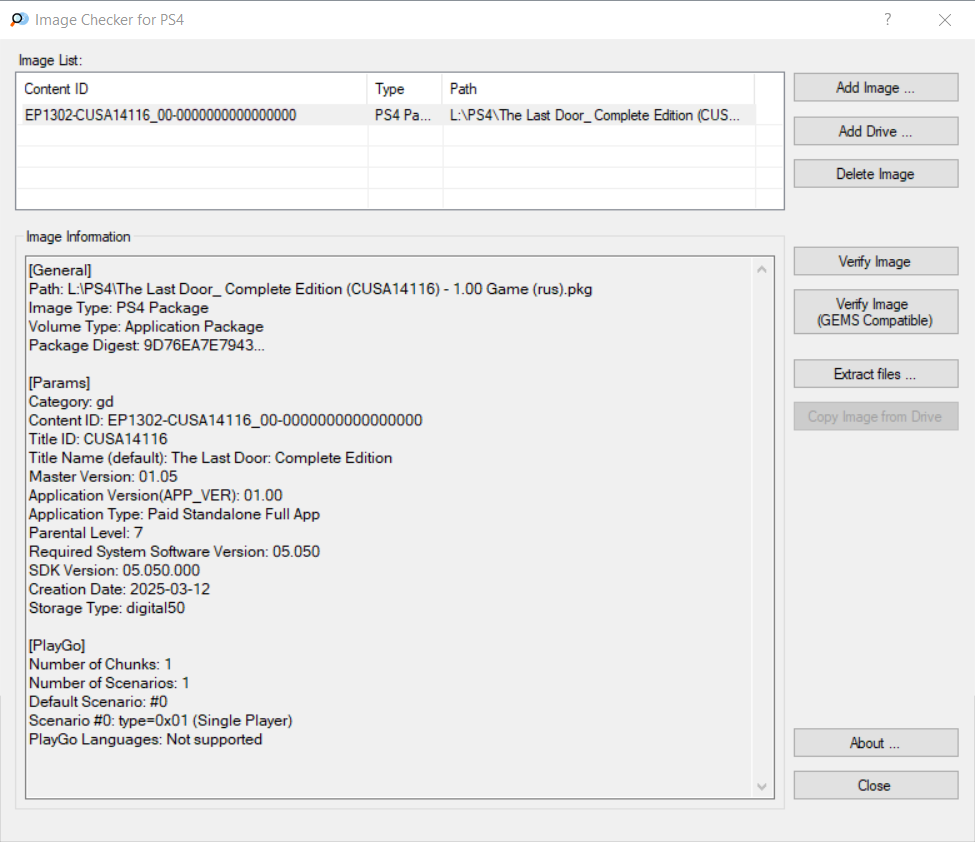Screen dimensions: 975x842
Task: Click the 'PS4 Pa...' type cell
Action: click(403, 115)
